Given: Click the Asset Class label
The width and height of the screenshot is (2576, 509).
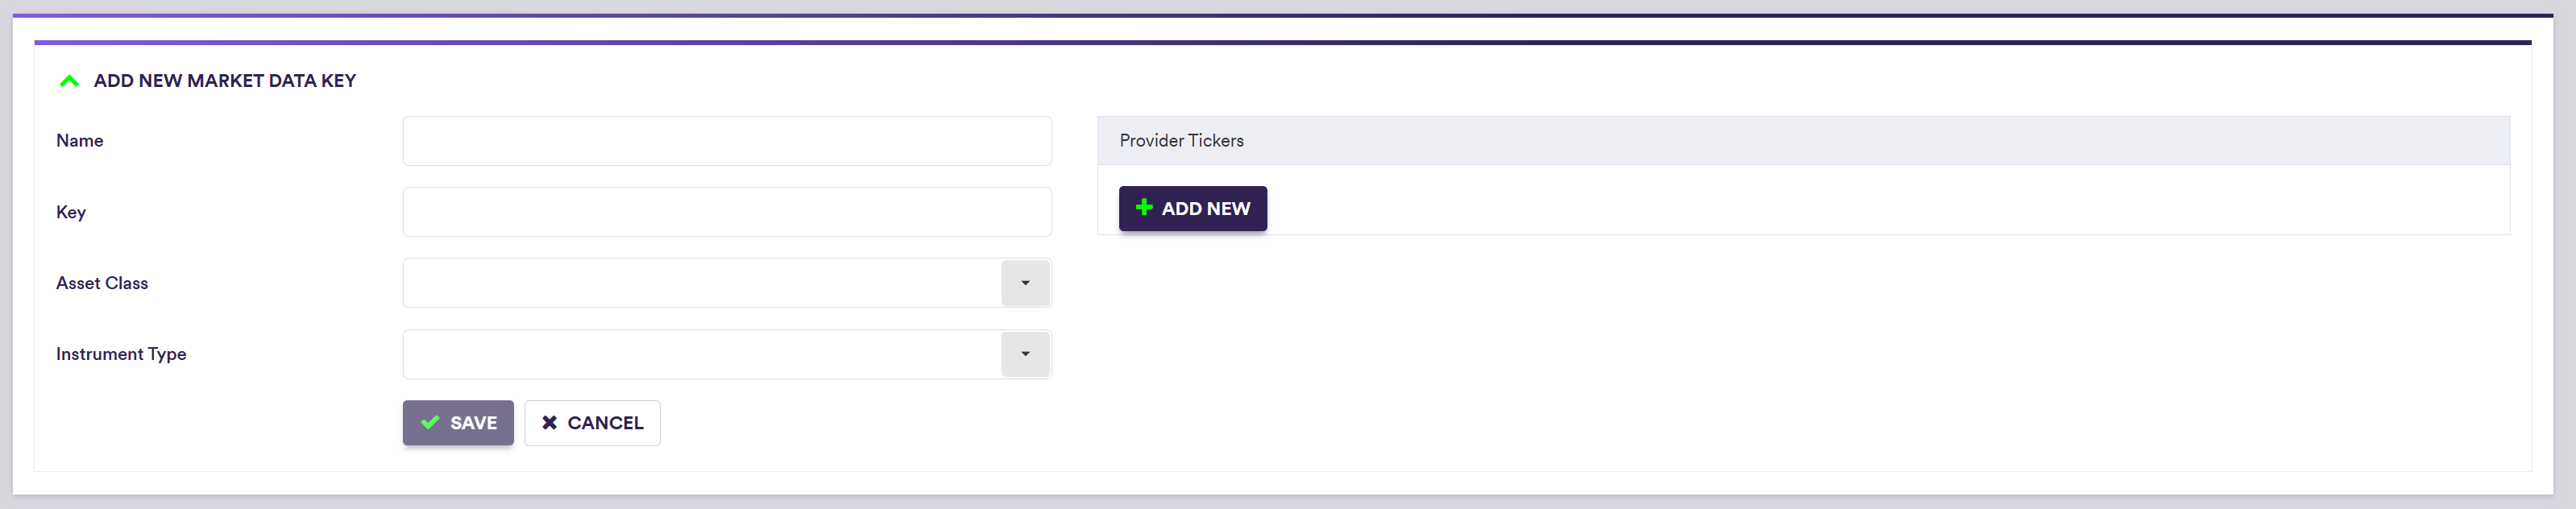Looking at the screenshot, I should click(102, 283).
